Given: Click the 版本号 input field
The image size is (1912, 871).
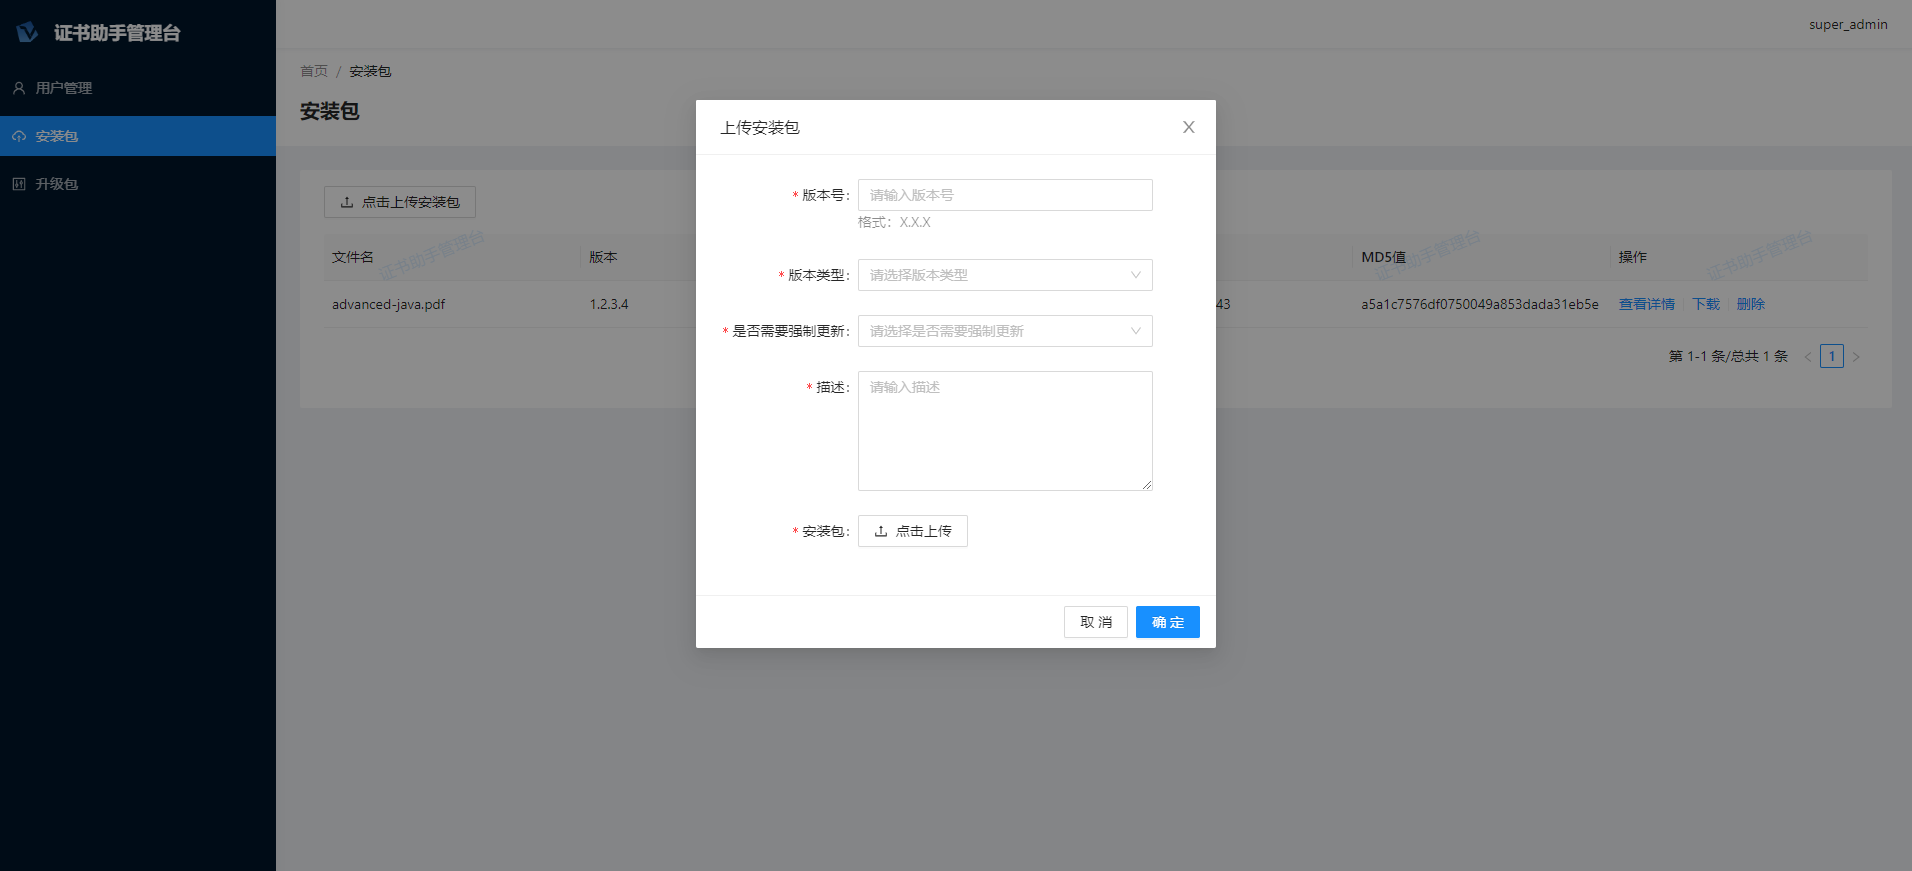Looking at the screenshot, I should pyautogui.click(x=1005, y=195).
